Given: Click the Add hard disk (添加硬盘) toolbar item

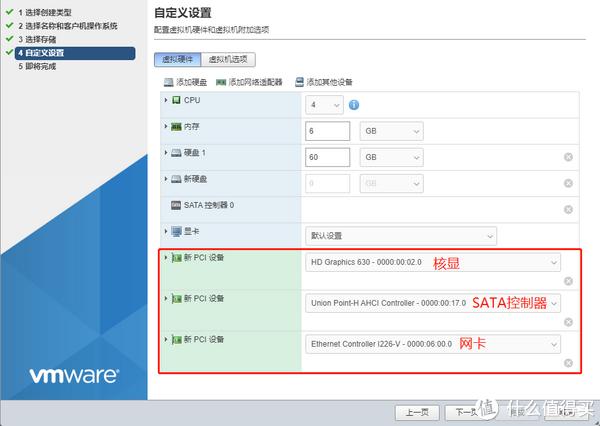Looking at the screenshot, I should [185, 82].
